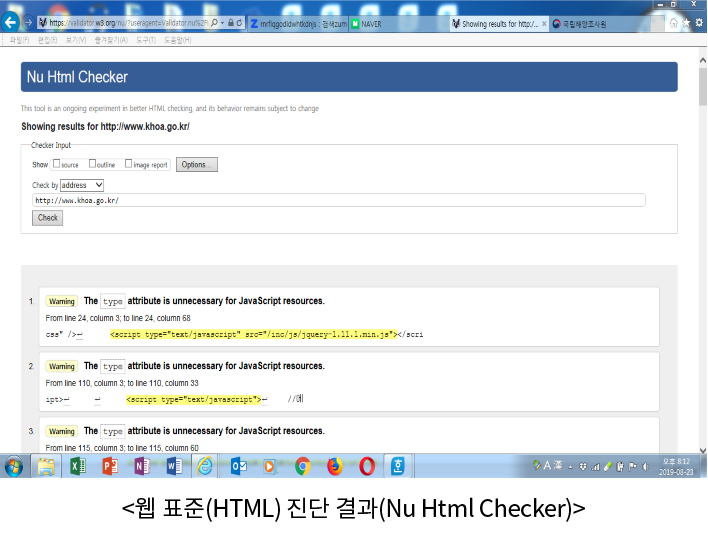The width and height of the screenshot is (708, 542).
Task: Show hidden tray icons arrow
Action: click(x=570, y=467)
